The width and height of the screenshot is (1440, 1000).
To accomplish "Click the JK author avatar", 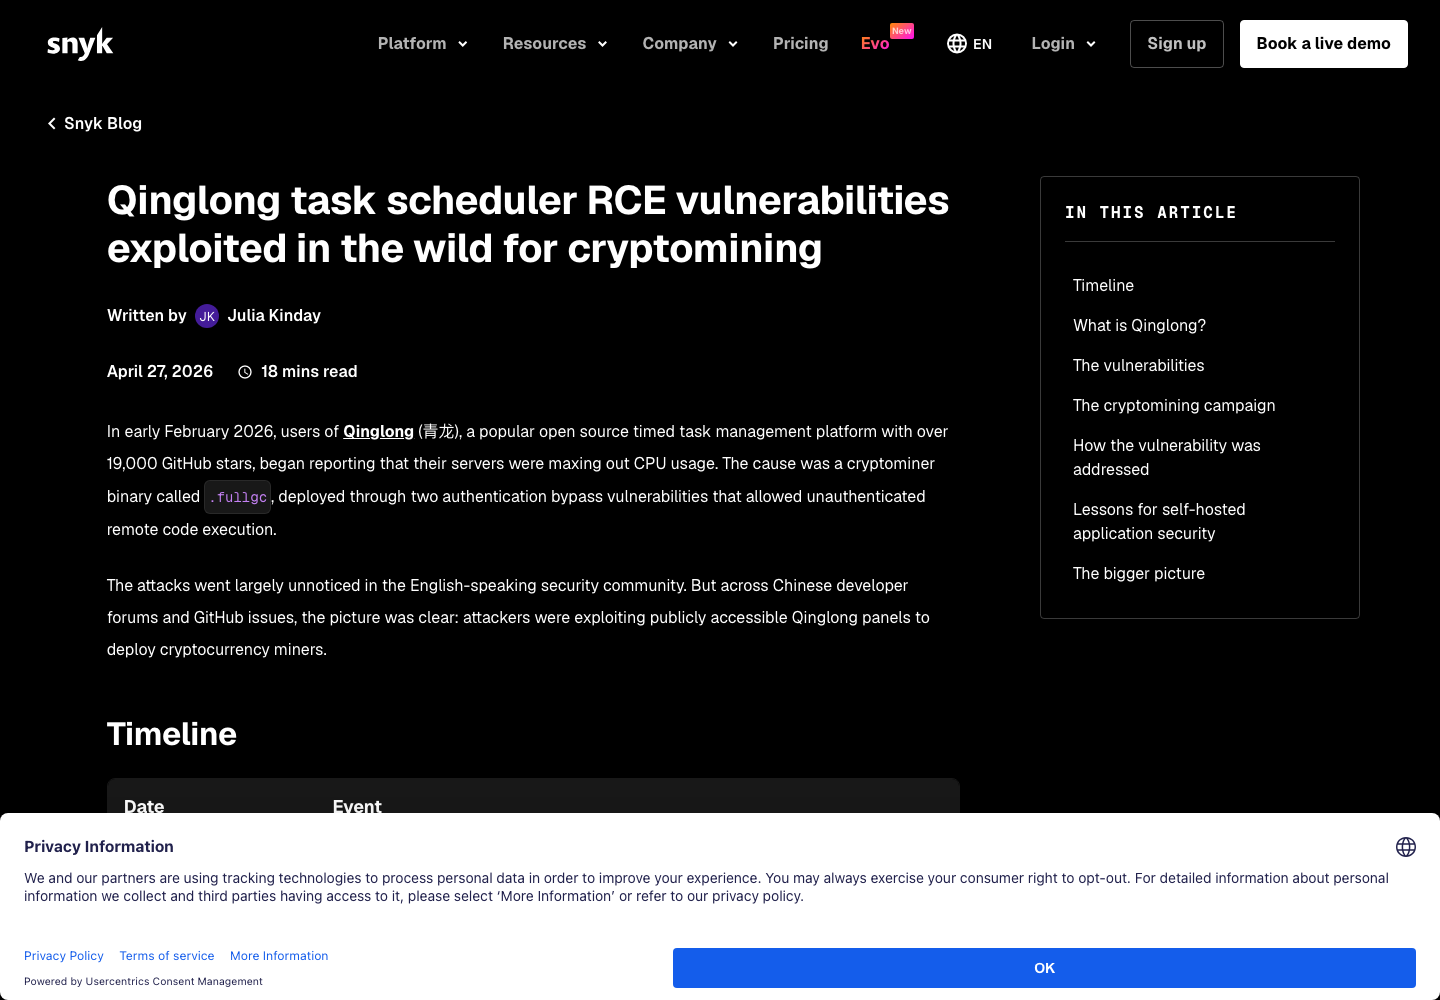I will point(207,316).
